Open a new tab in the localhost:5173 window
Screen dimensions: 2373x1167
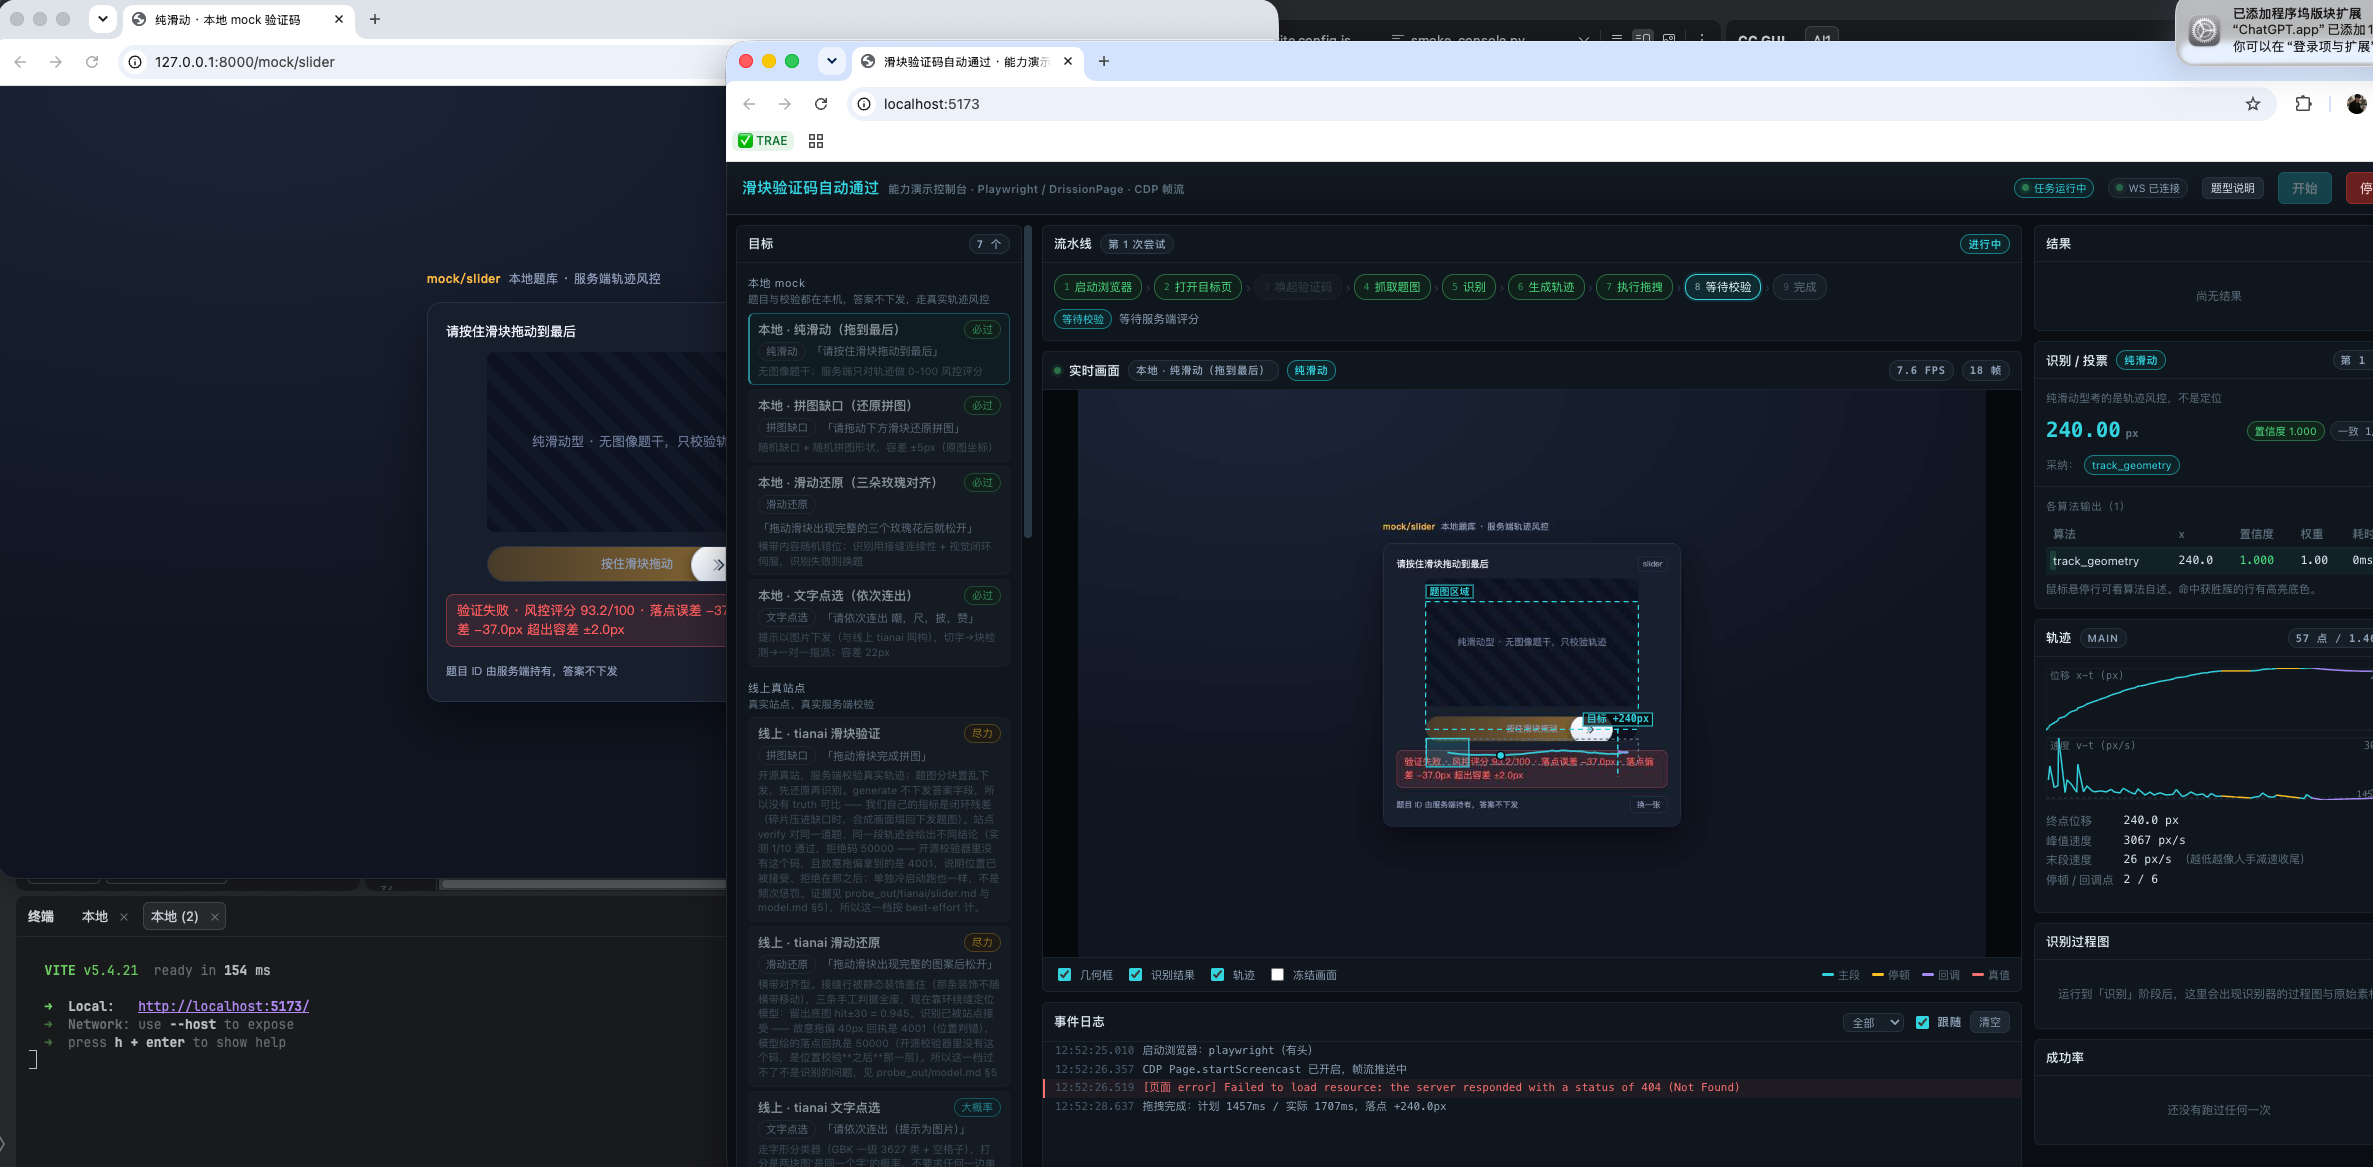coord(1104,61)
